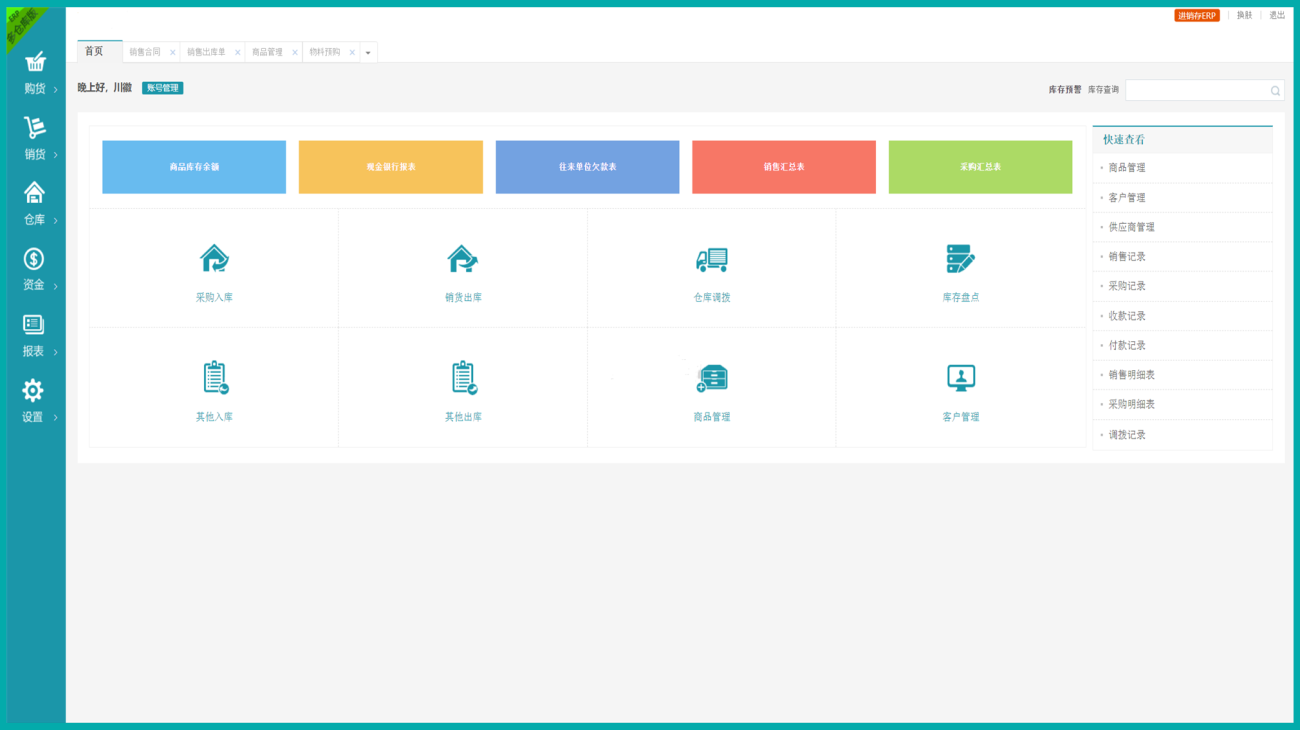The image size is (1300, 730).
Task: Click the 其他入库 clipboard icon
Action: 215,377
